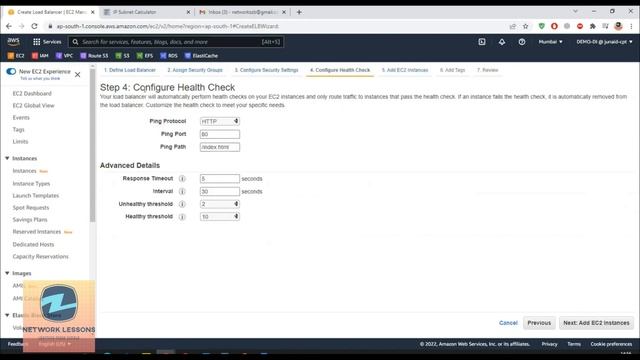Go to step 5 Add EC2 Instances

pos(405,70)
